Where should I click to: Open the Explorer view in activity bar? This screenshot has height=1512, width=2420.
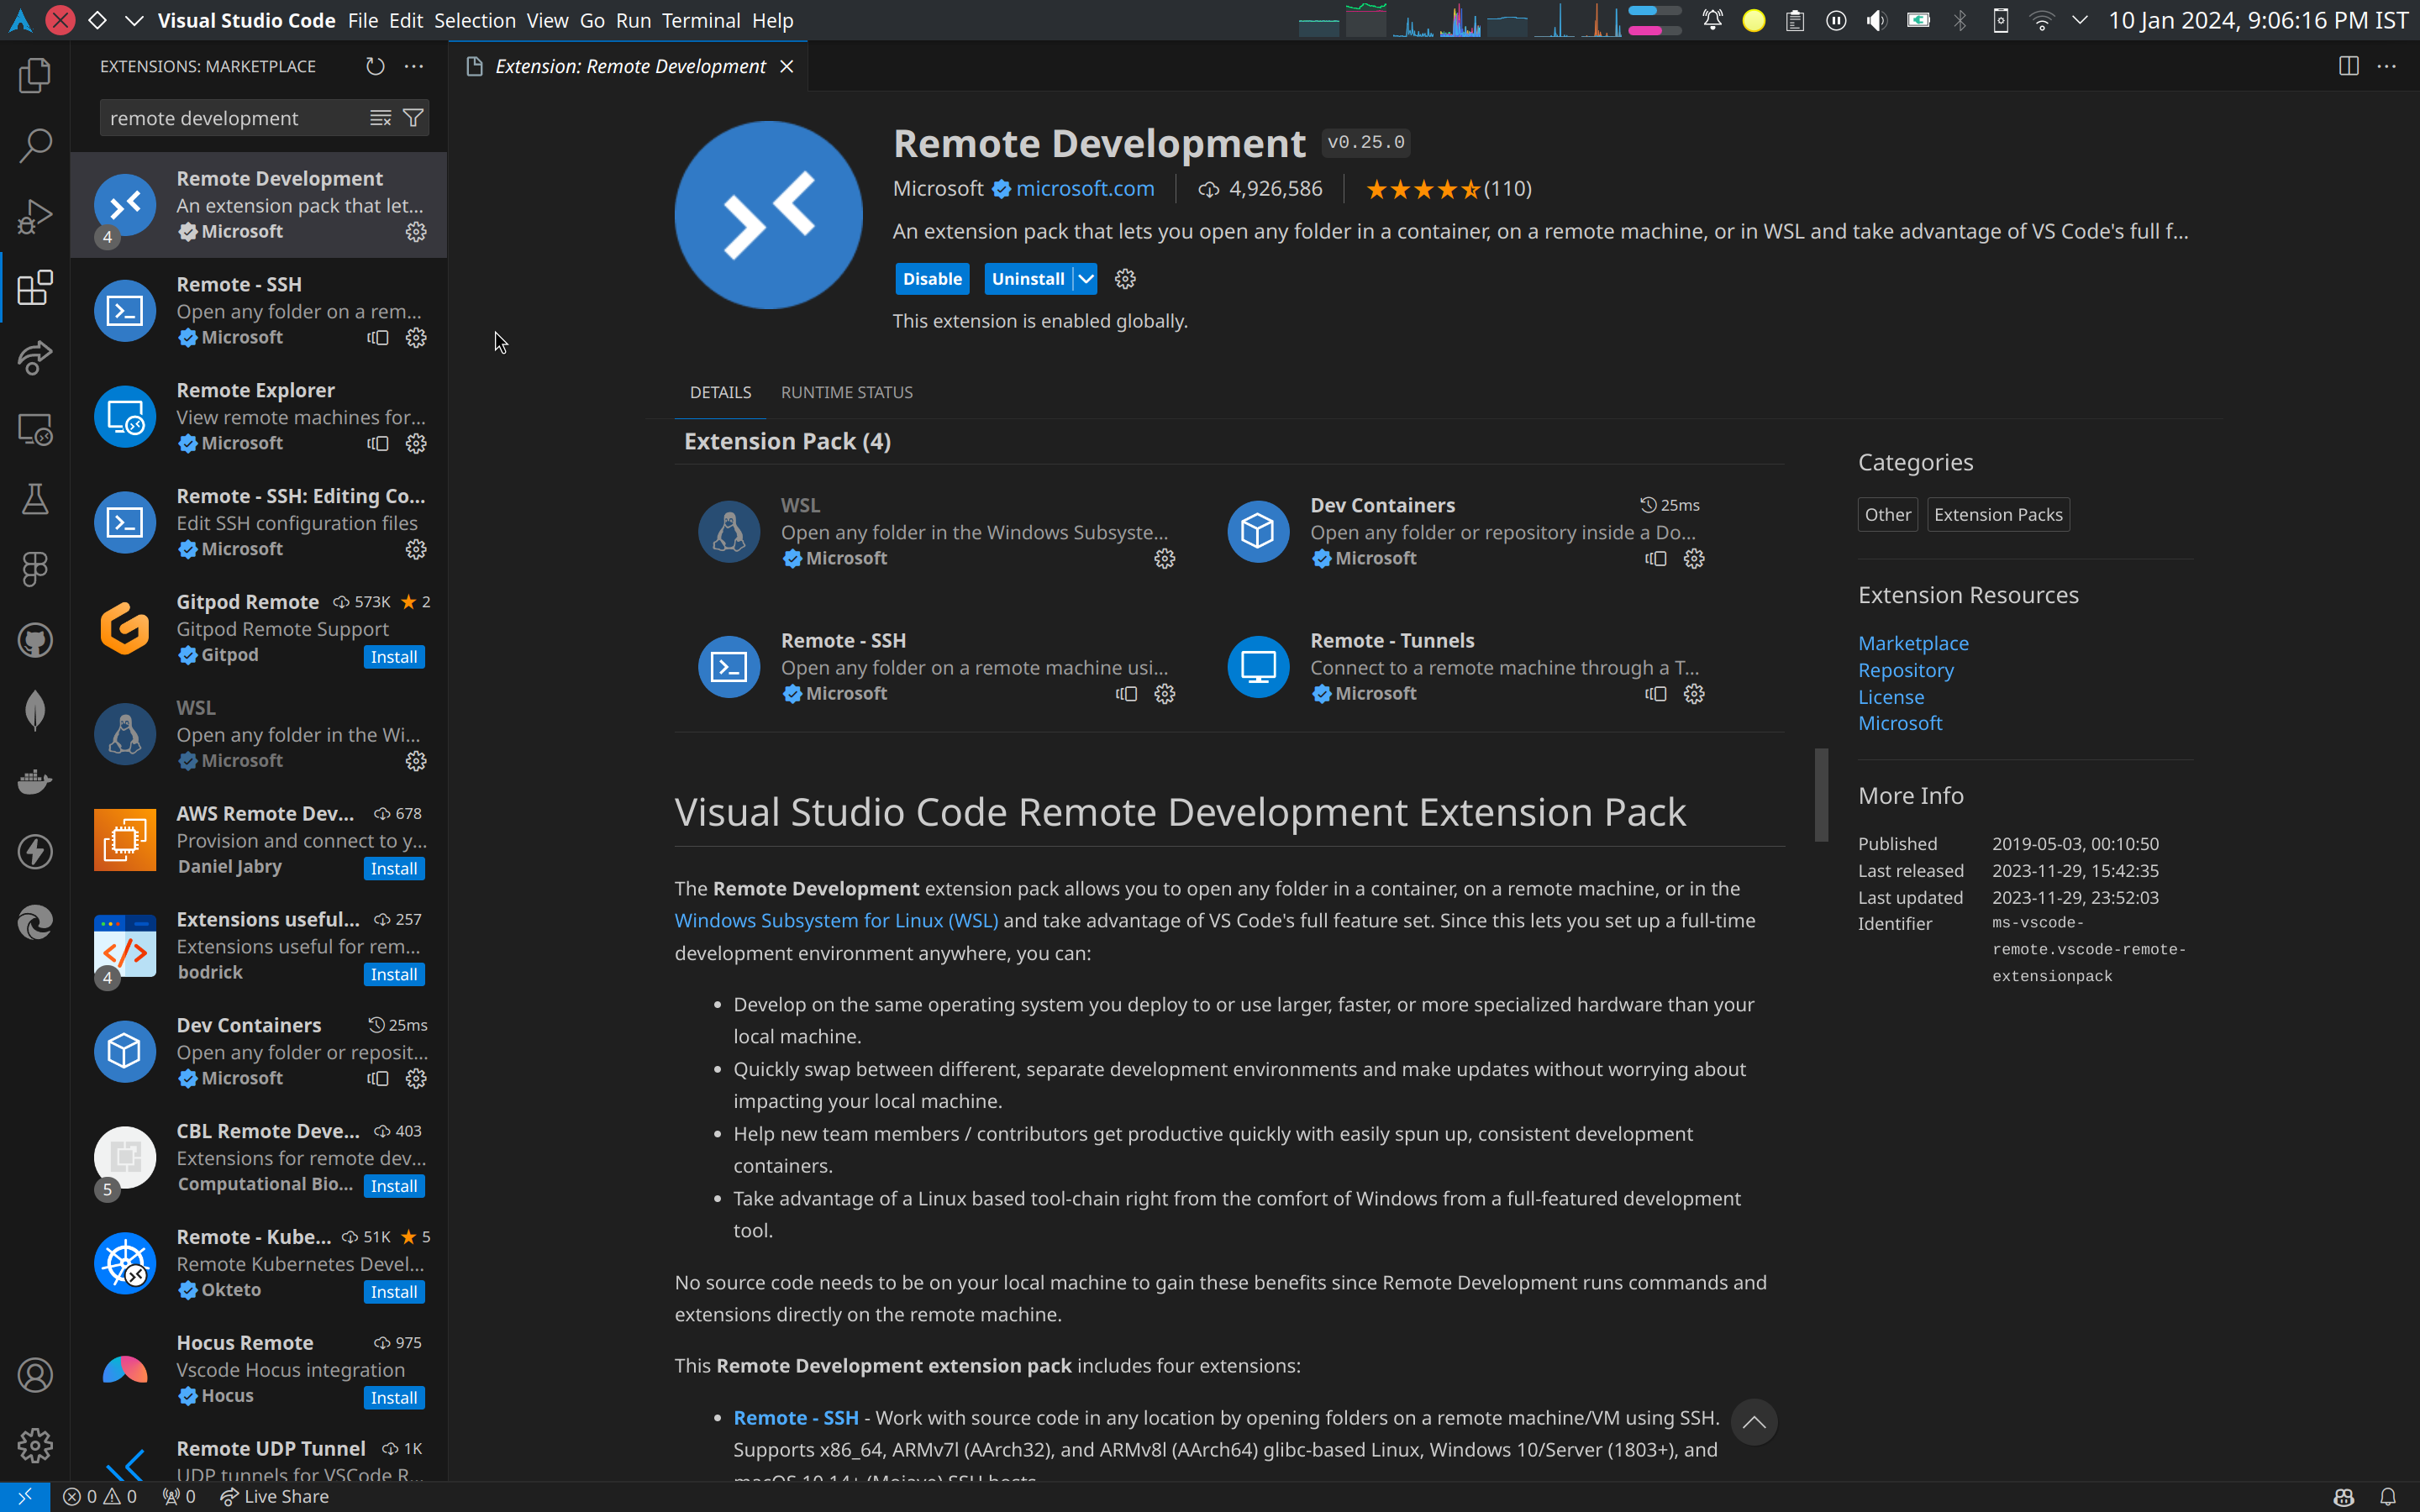click(35, 76)
